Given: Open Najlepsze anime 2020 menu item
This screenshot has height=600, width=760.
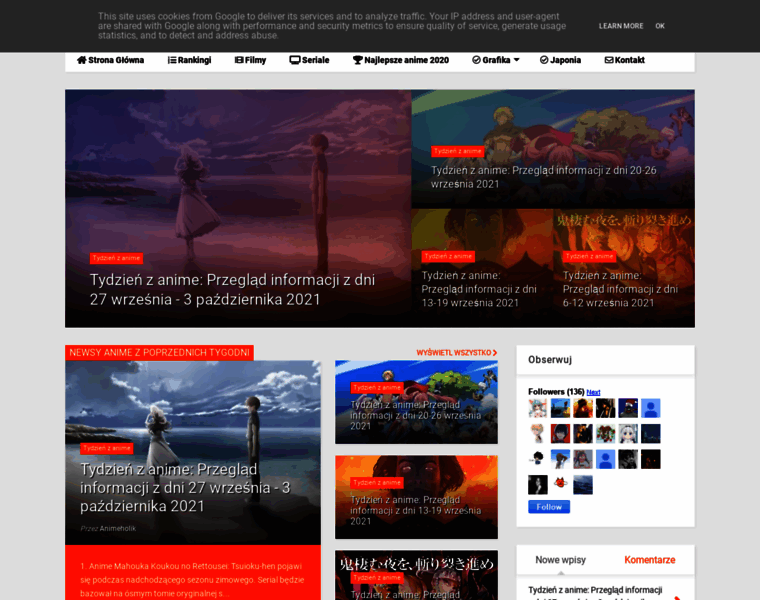Looking at the screenshot, I should tap(401, 60).
